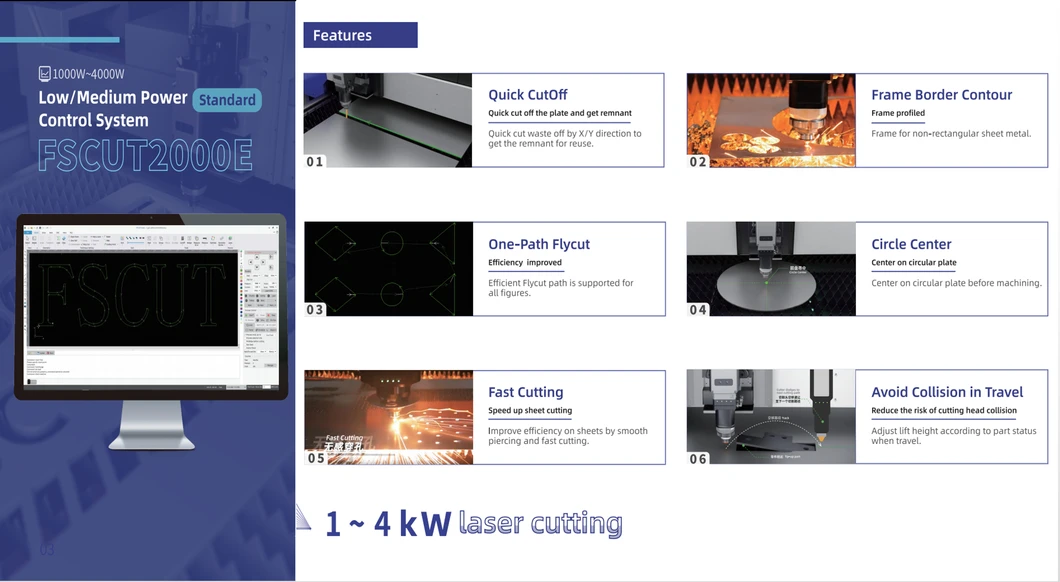This screenshot has width=1060, height=582.
Task: Click 'Frame for non-rectangular sheet metal.' description
Action: [x=951, y=134]
